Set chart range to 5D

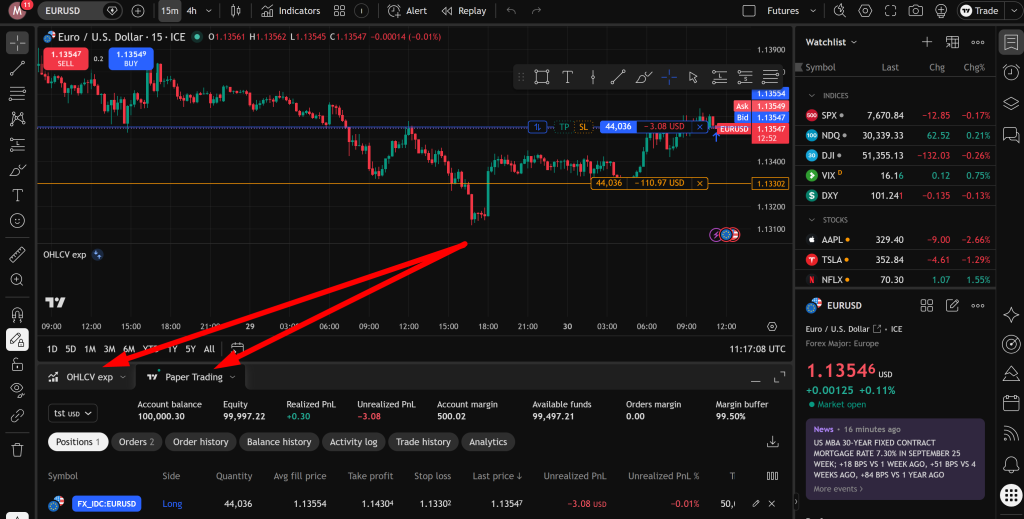pos(71,349)
